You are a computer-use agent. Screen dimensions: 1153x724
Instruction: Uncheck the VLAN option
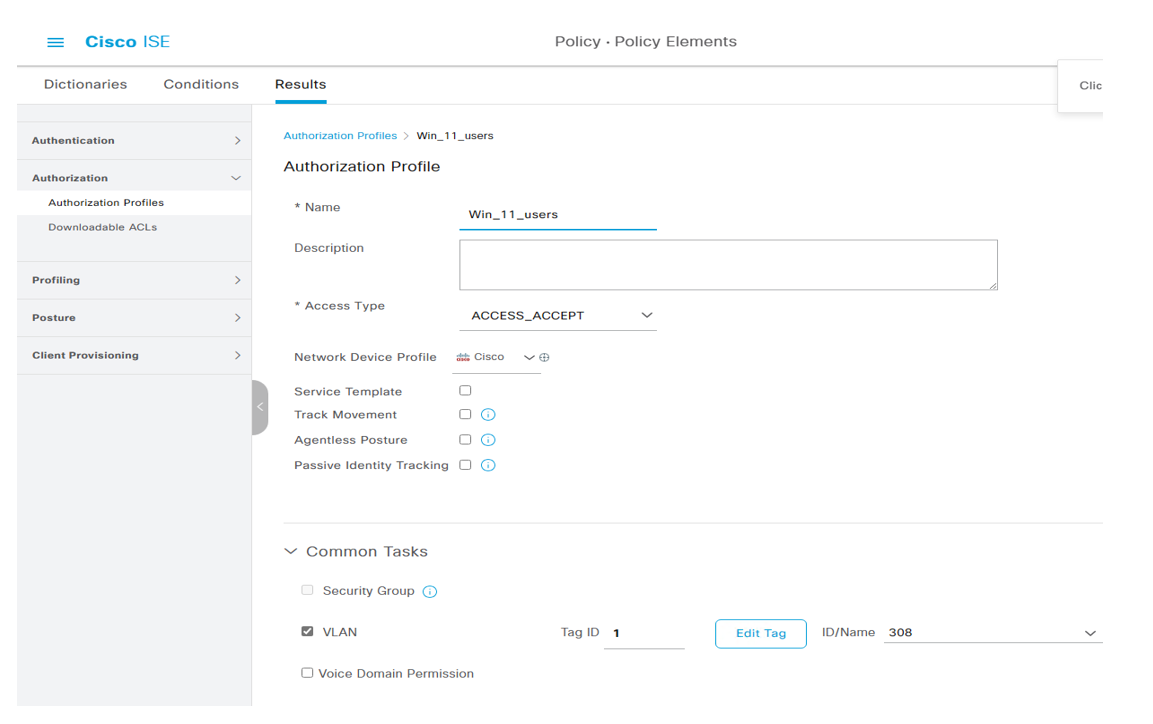coord(307,631)
